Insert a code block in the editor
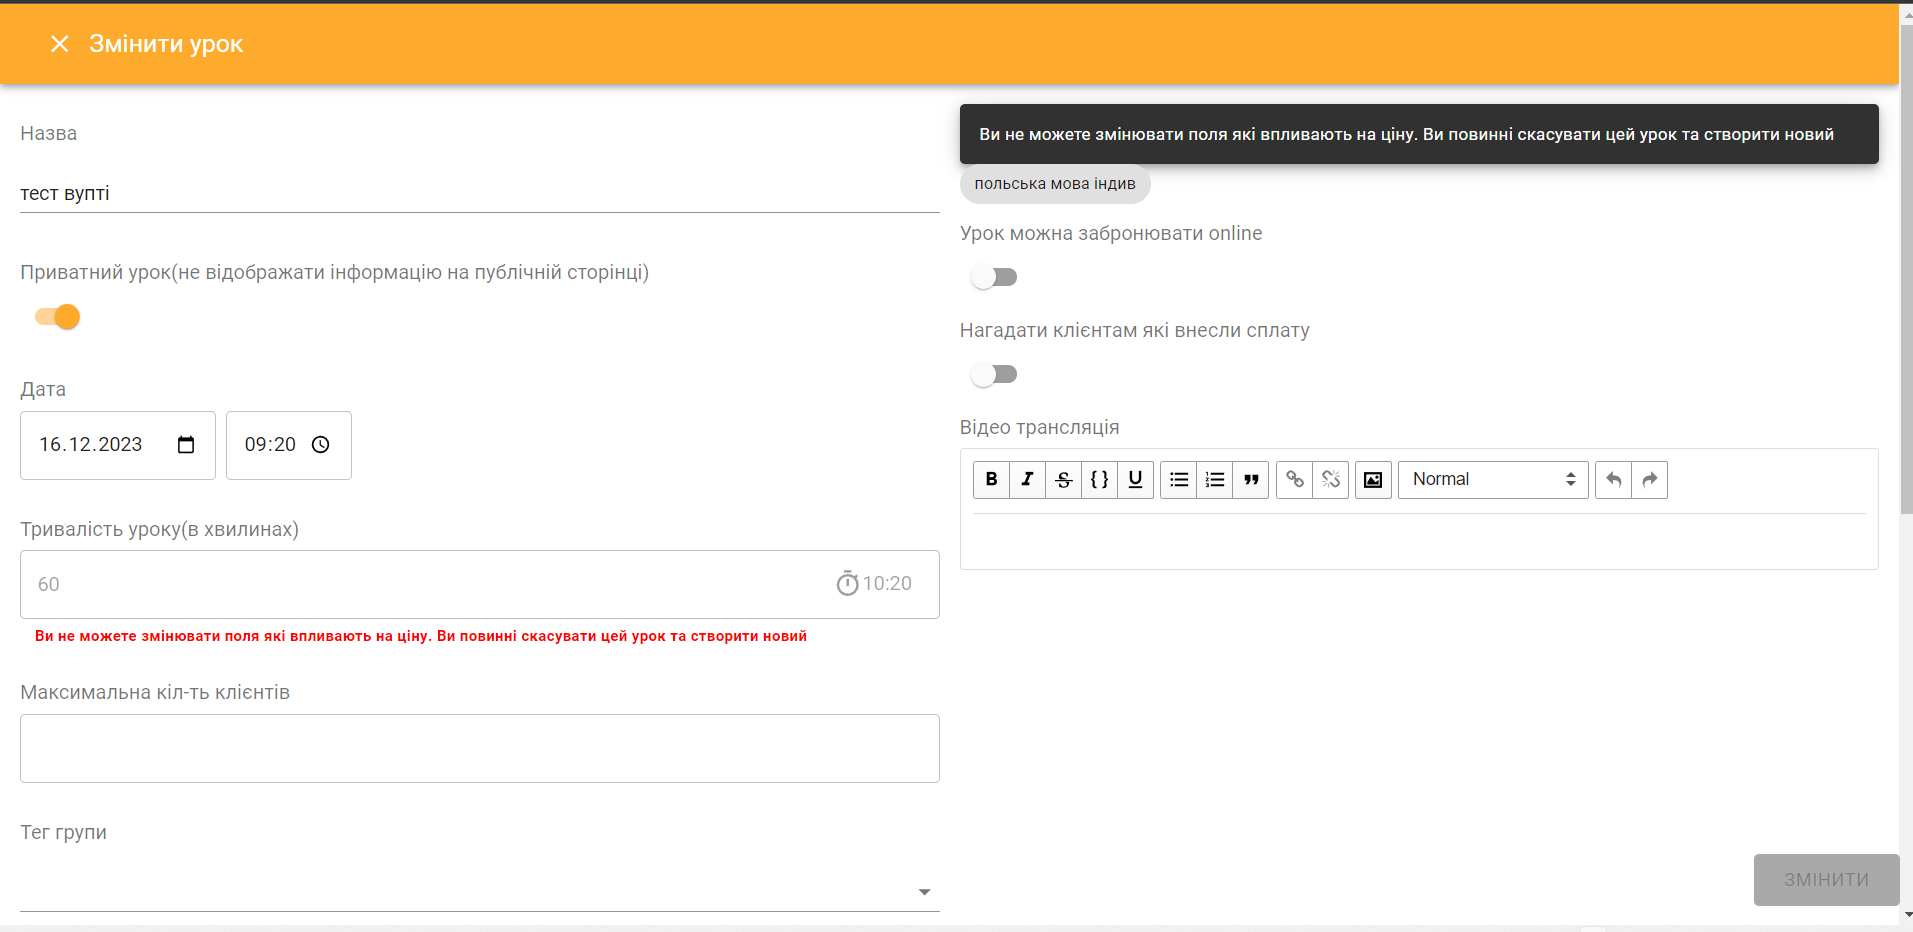Viewport: 1913px width, 932px height. pyautogui.click(x=1099, y=480)
